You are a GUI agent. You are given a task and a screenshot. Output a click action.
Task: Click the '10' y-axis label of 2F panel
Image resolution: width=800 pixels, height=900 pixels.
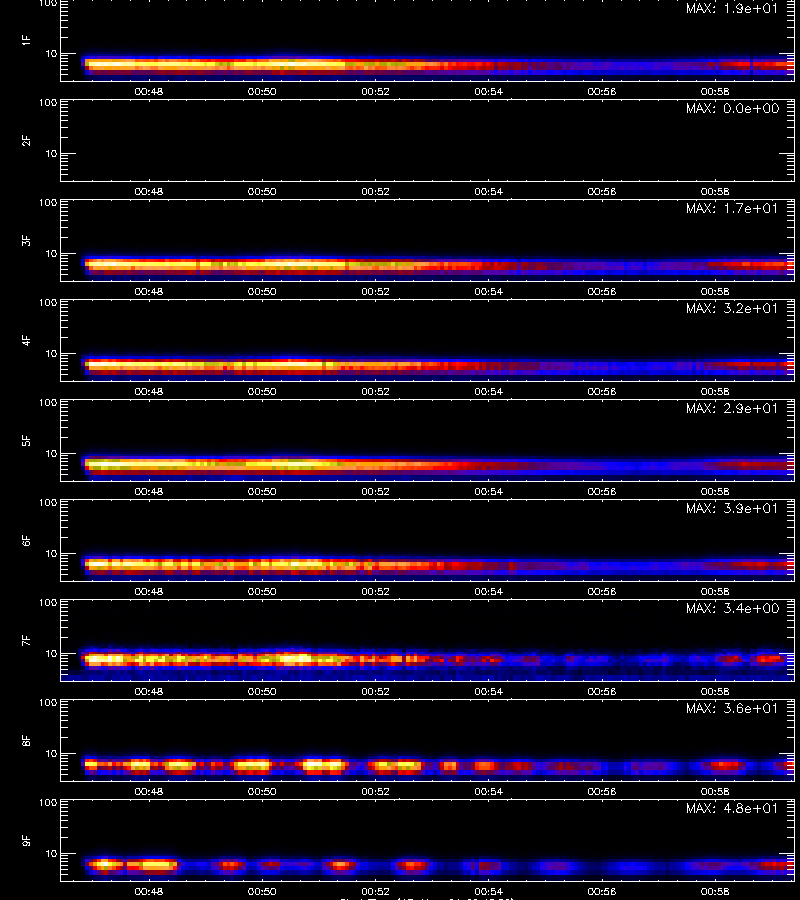(x=51, y=153)
